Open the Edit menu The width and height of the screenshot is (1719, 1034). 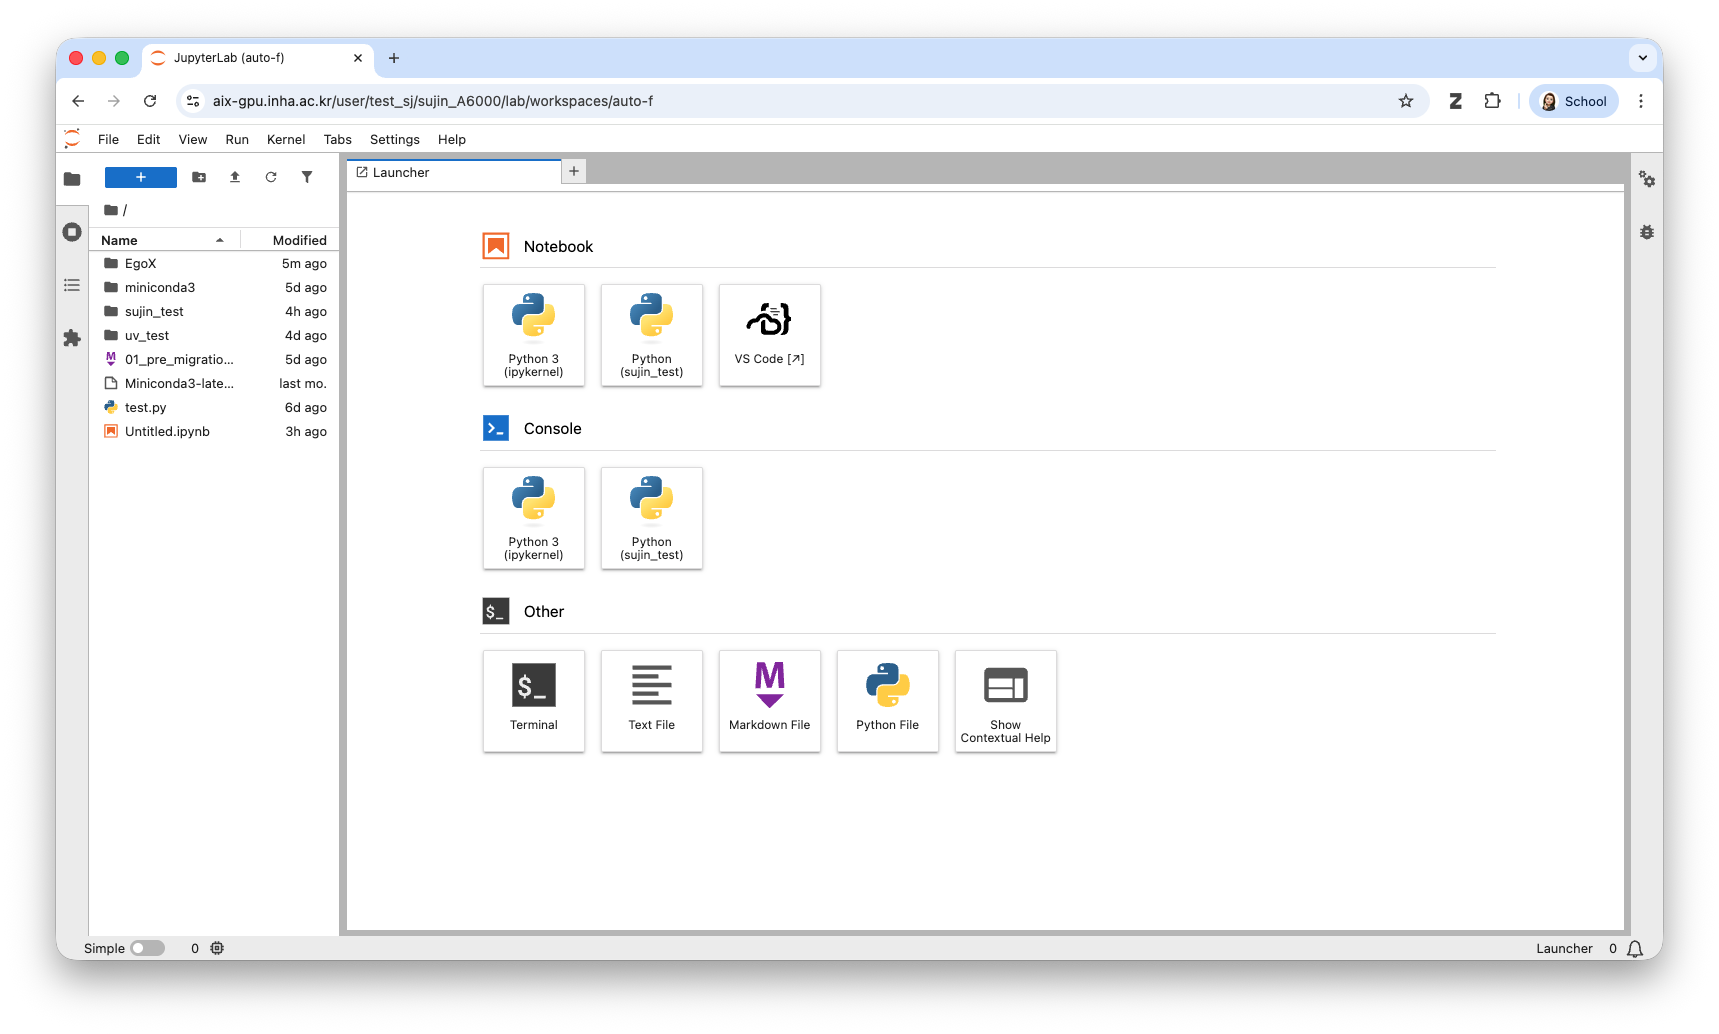click(x=149, y=139)
